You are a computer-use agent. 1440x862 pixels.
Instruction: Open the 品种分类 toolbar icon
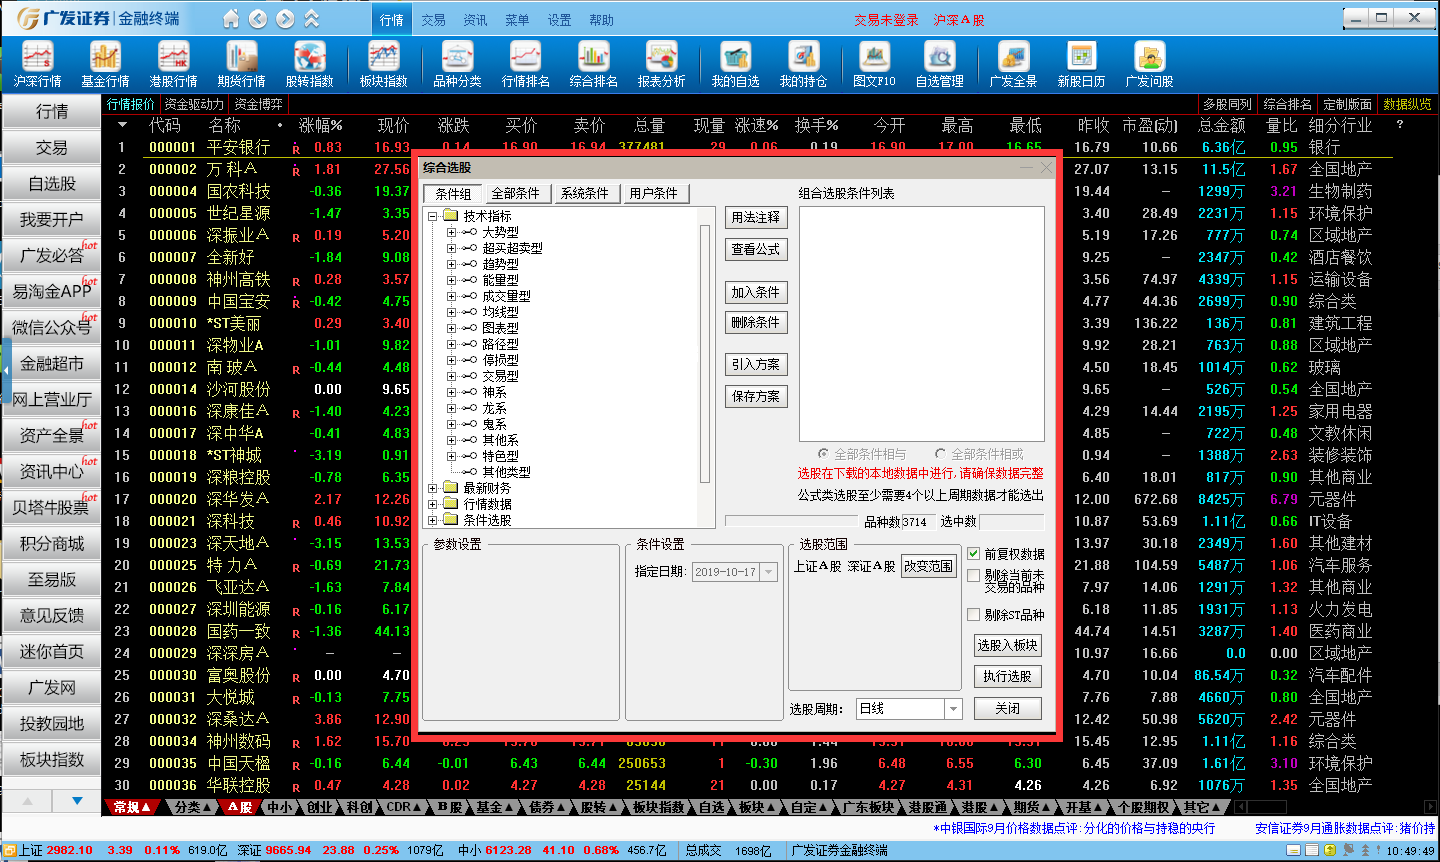click(457, 65)
